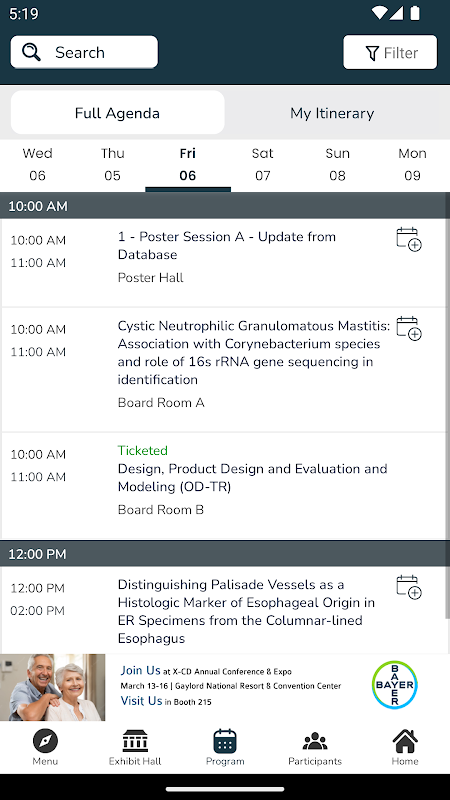Tap the Program calendar icon
Viewport: 450px width, 800px height.
(x=225, y=741)
